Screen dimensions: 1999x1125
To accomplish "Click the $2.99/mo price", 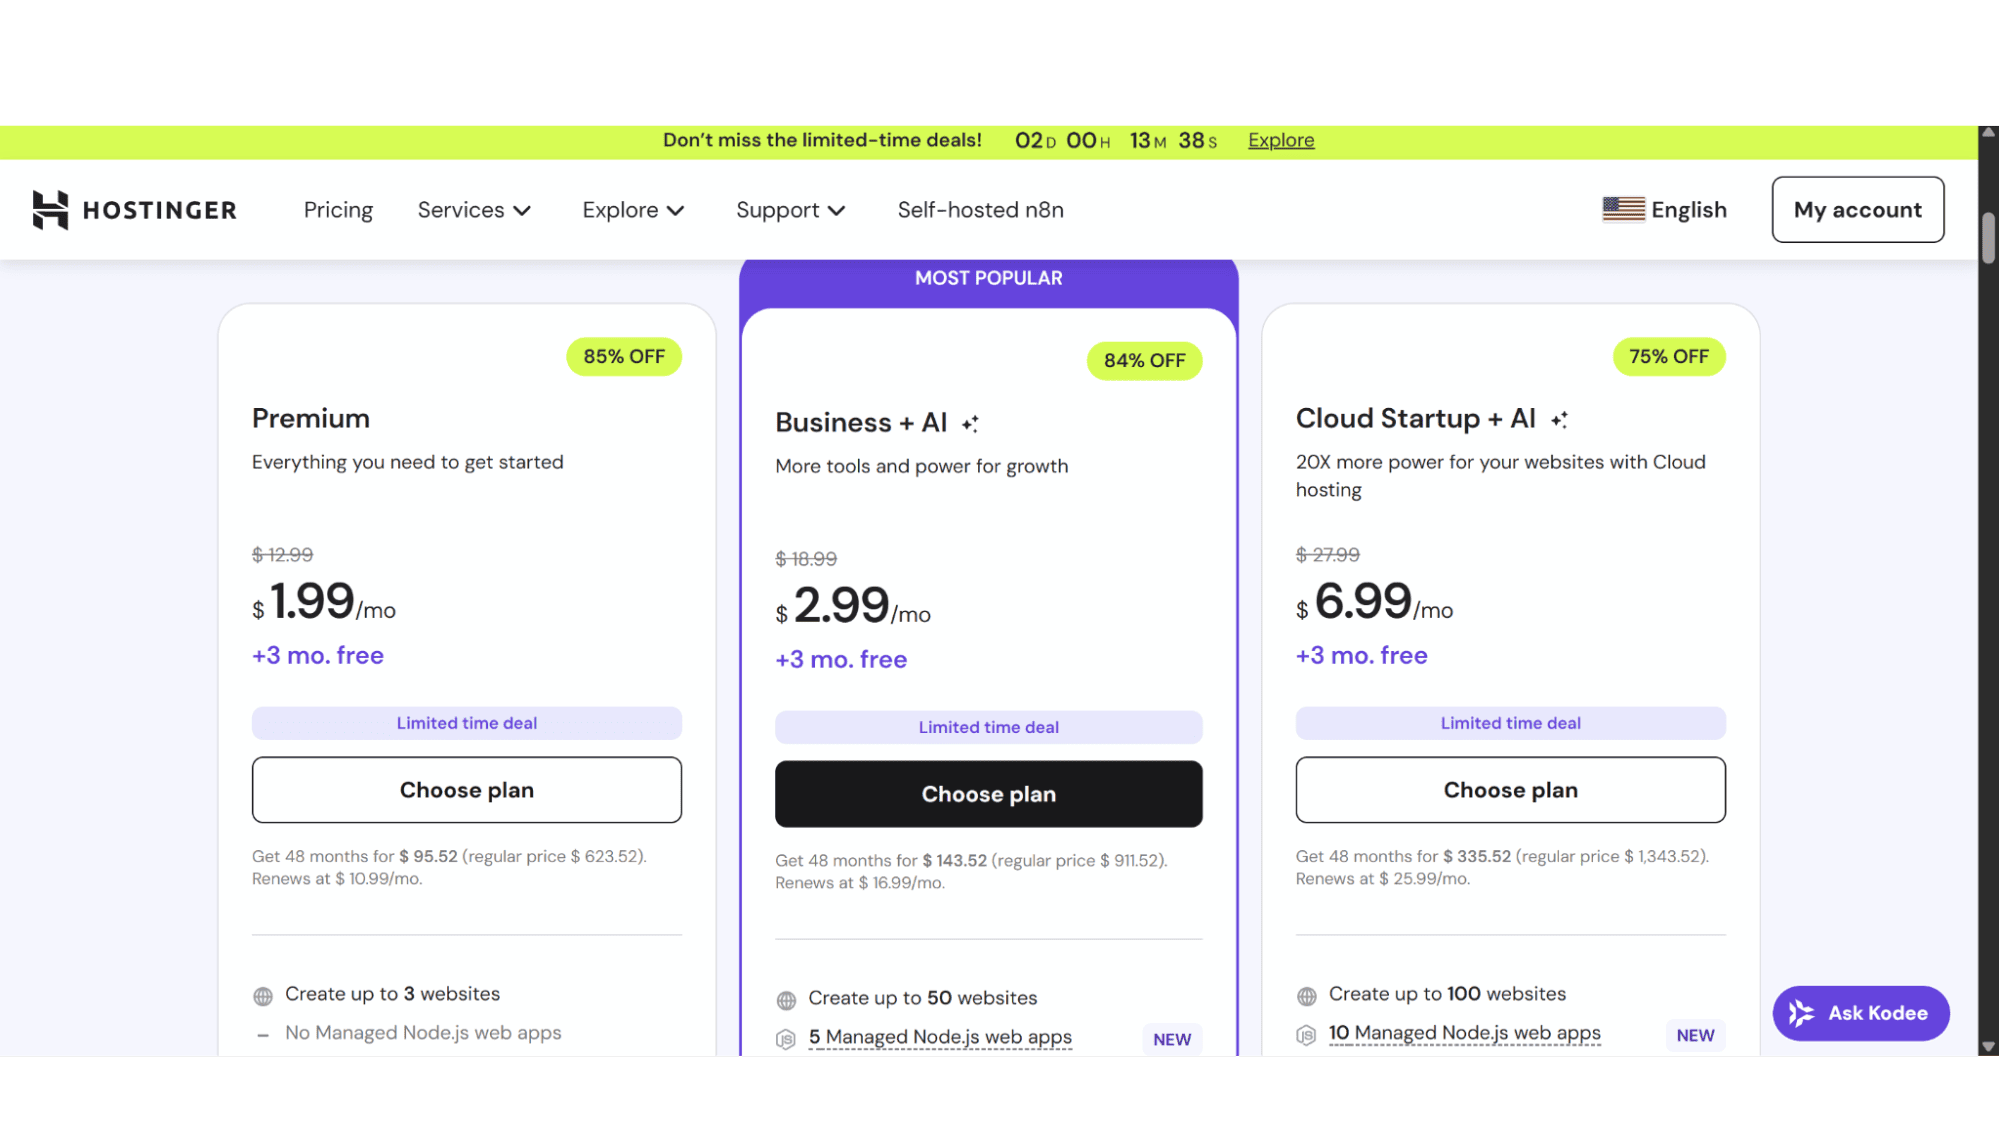I will (x=853, y=606).
